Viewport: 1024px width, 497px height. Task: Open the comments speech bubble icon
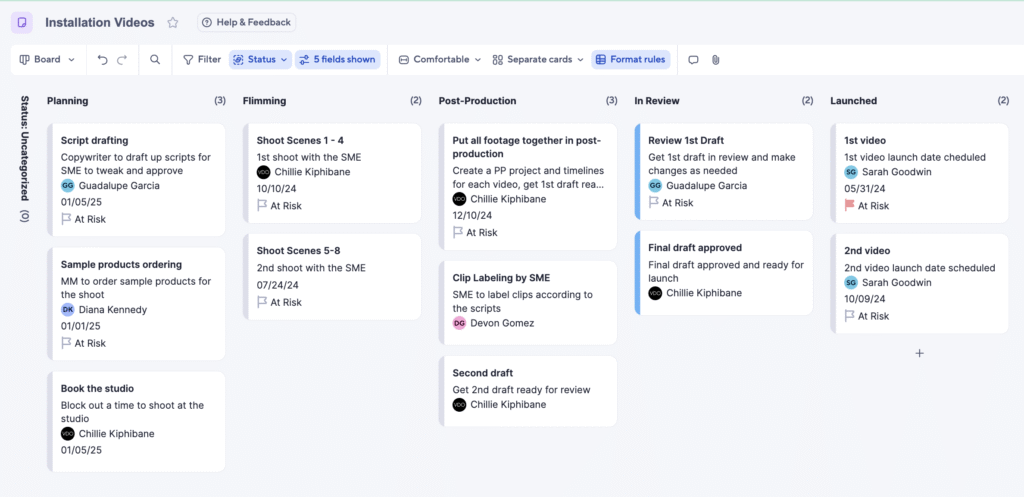(693, 60)
